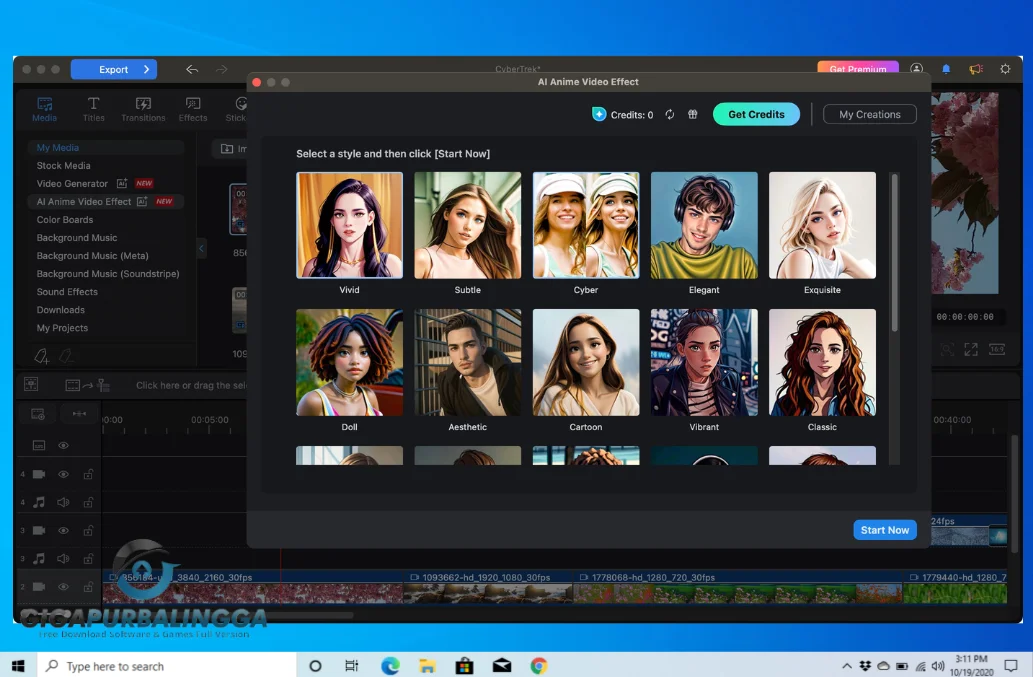Click the Get Credits button
Screen dimensions: 1033x677
tap(756, 114)
